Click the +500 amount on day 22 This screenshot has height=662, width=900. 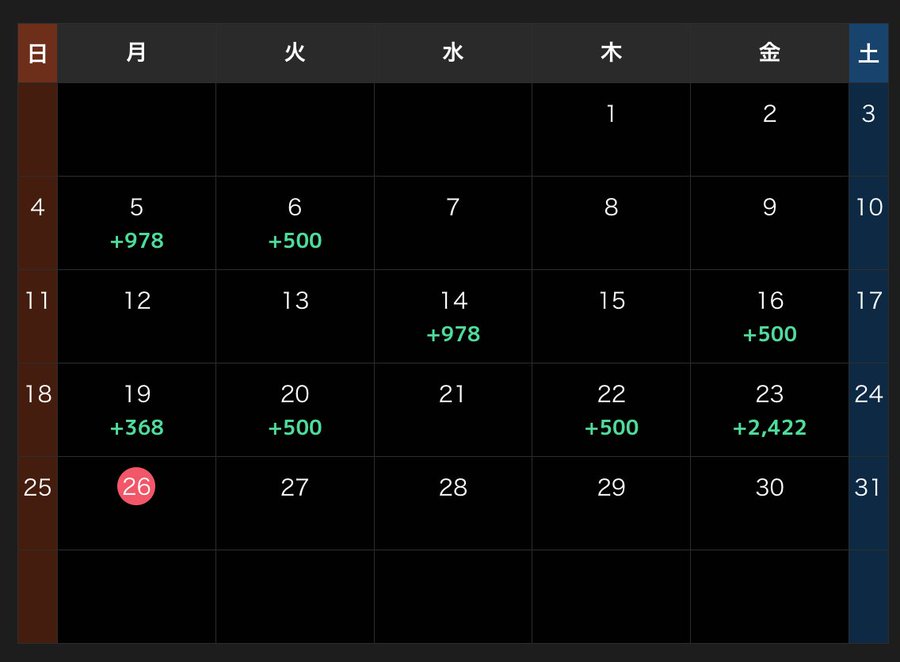(x=611, y=428)
